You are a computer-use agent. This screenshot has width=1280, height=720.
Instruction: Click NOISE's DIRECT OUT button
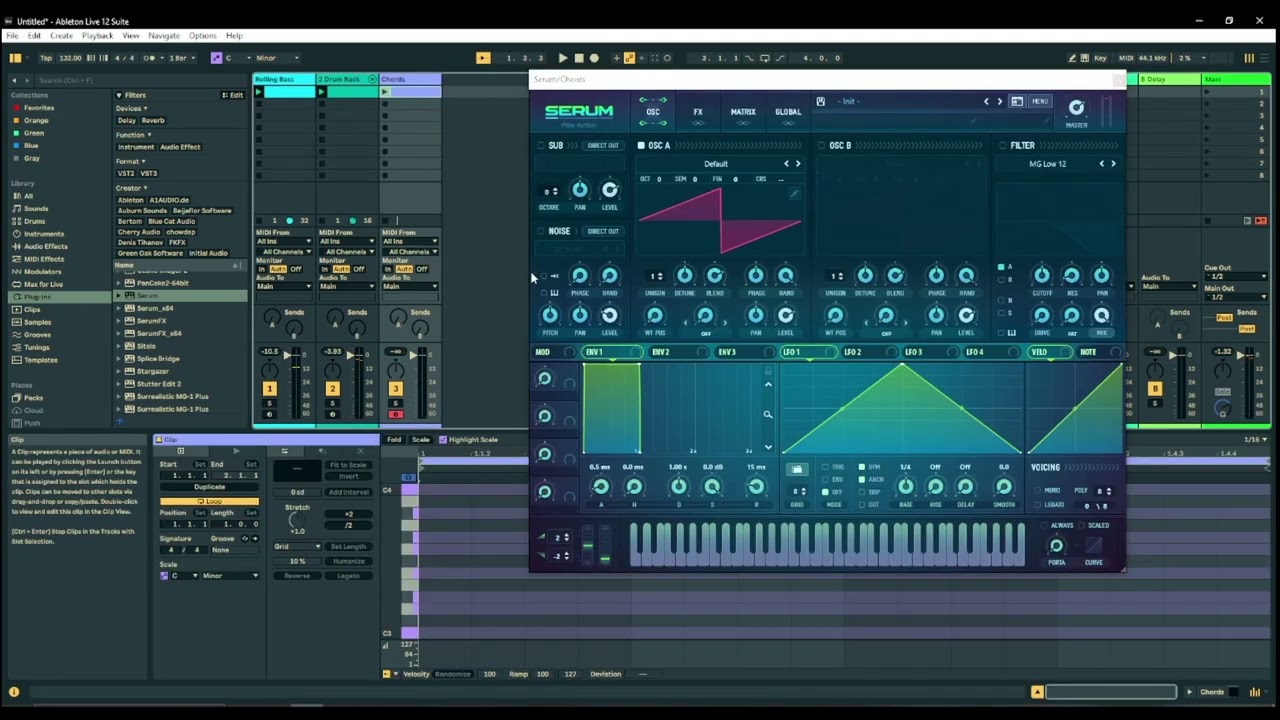(603, 232)
